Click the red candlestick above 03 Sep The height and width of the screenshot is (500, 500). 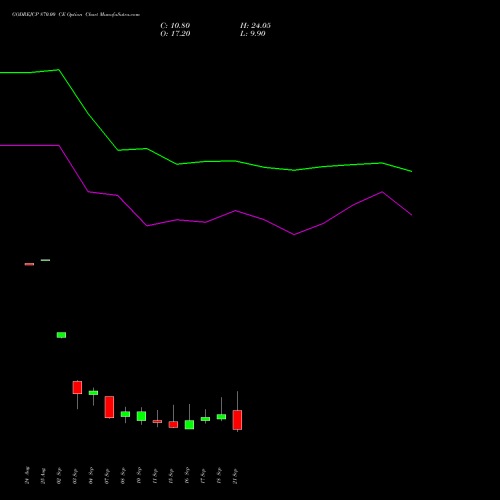(x=77, y=388)
